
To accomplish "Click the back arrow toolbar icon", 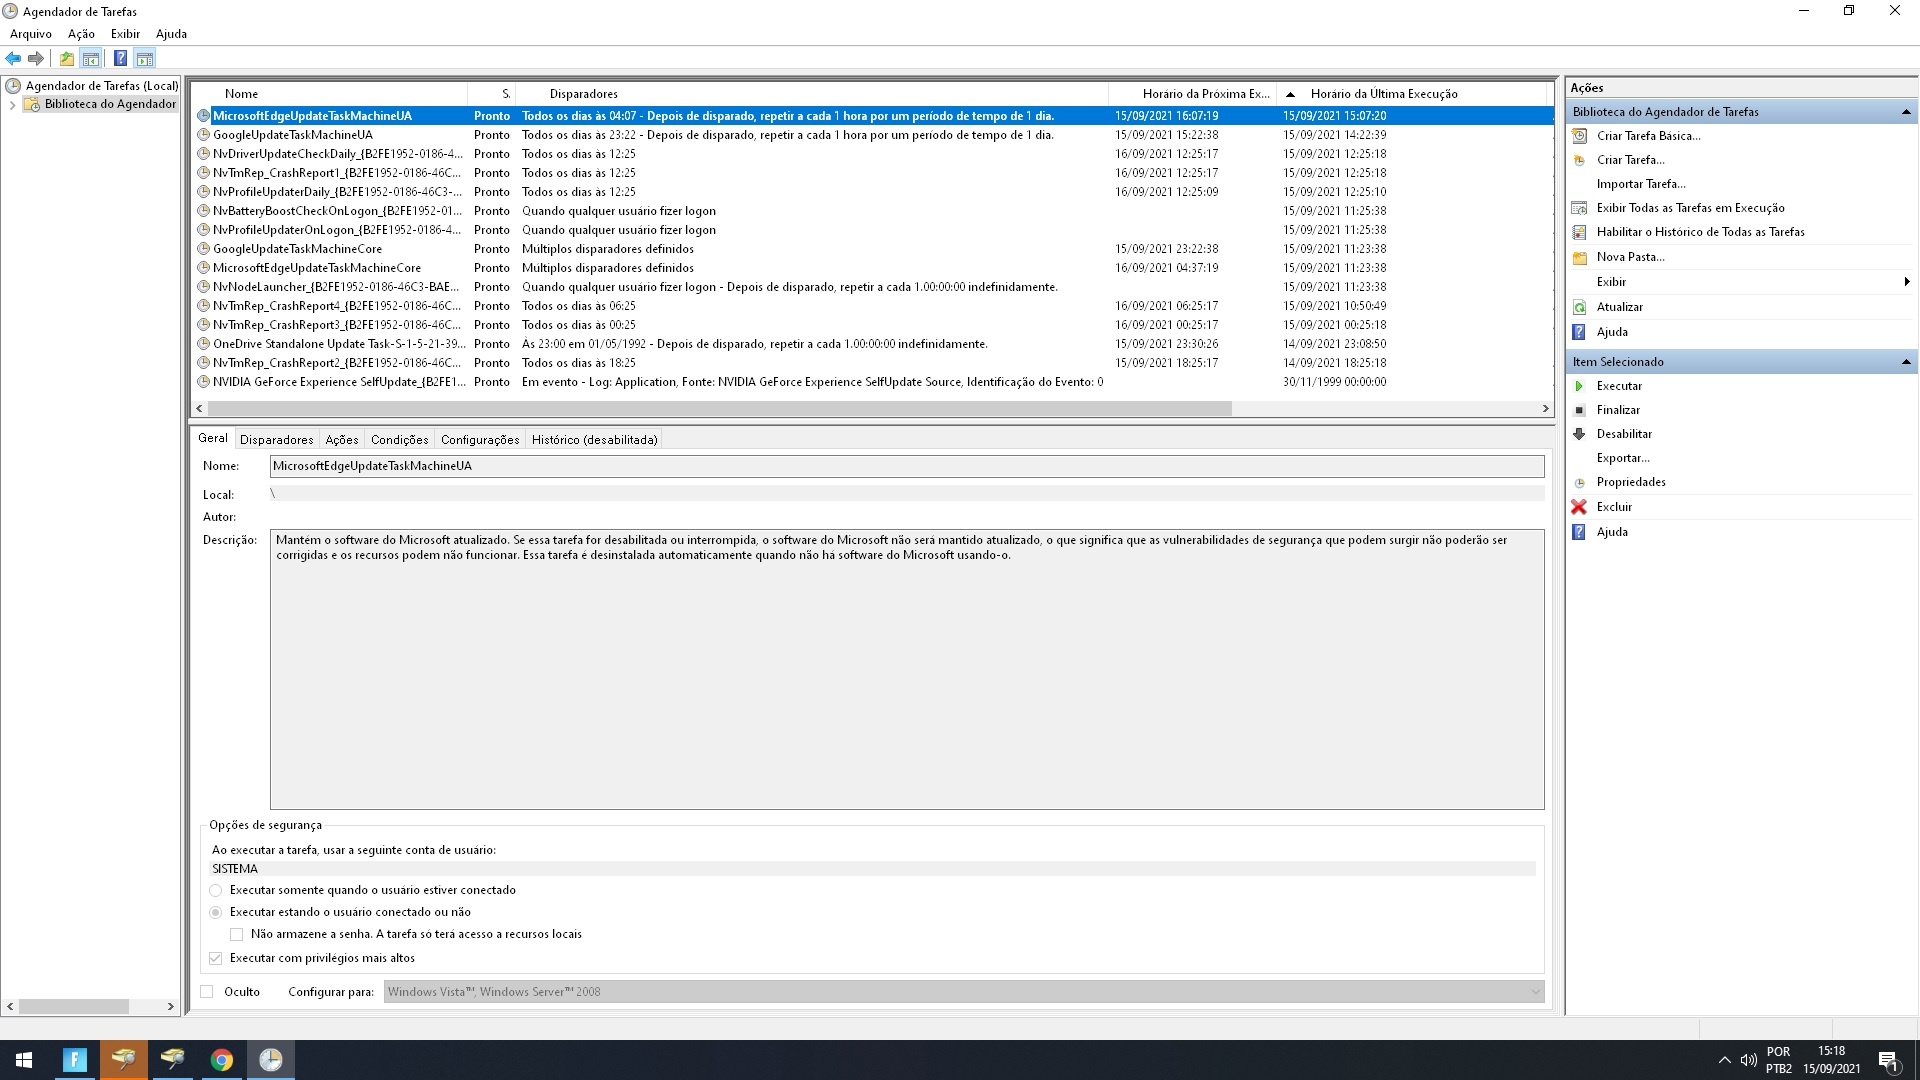I will click(x=13, y=58).
